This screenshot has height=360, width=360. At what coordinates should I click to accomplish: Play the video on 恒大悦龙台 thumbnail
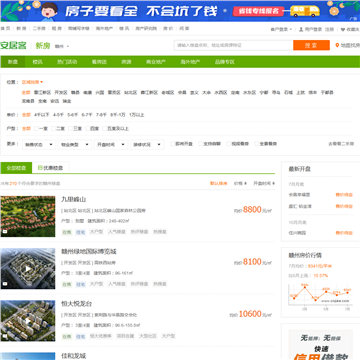point(28,321)
